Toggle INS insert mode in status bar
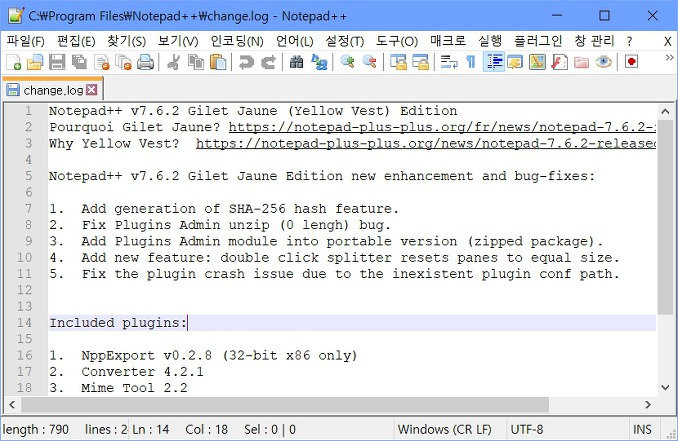This screenshot has width=678, height=441. click(642, 429)
